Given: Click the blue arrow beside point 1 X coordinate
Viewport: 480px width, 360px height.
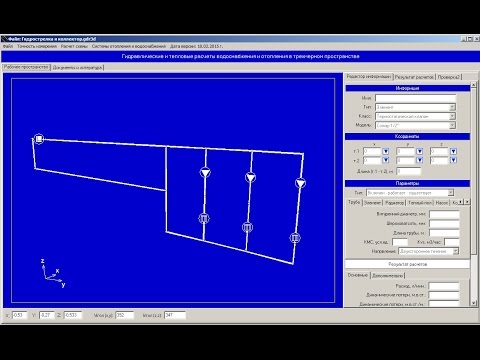Looking at the screenshot, I should click(x=386, y=151).
